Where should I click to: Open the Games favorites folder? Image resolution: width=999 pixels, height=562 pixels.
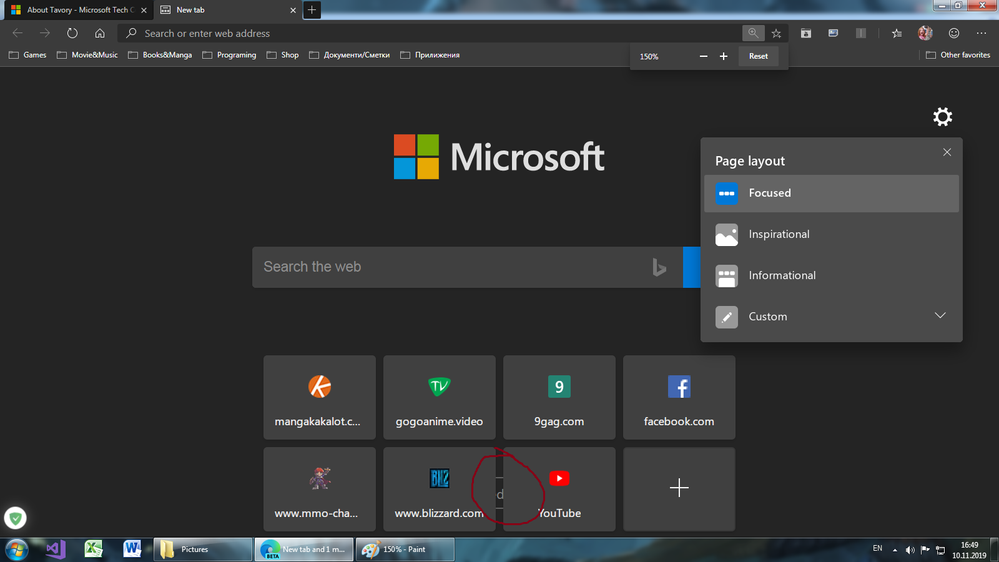[x=27, y=55]
